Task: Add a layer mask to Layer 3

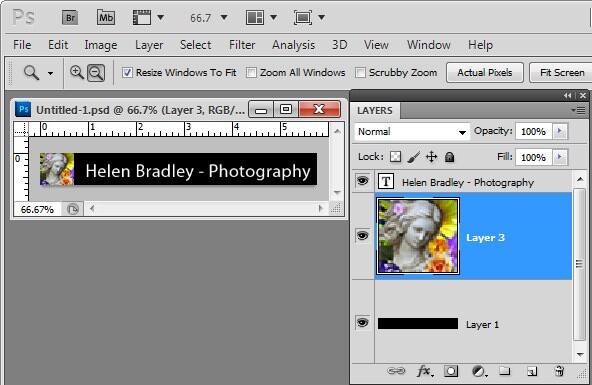Action: pos(451,371)
